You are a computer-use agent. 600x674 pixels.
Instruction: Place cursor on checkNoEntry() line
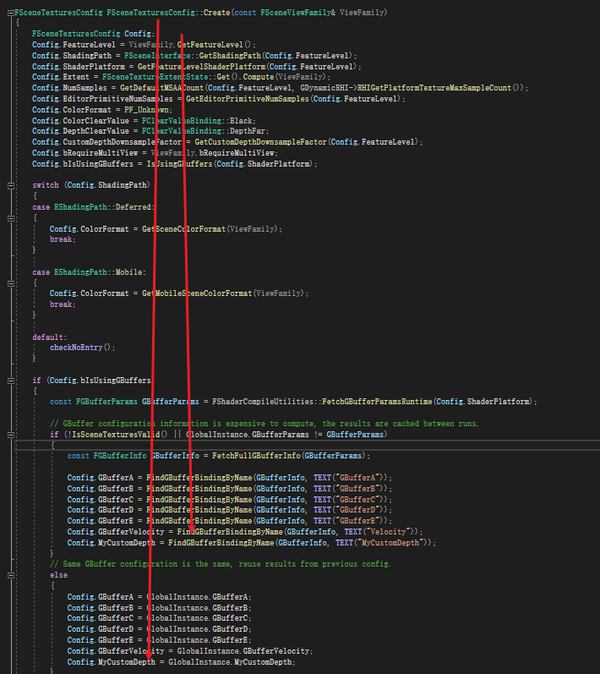83,348
